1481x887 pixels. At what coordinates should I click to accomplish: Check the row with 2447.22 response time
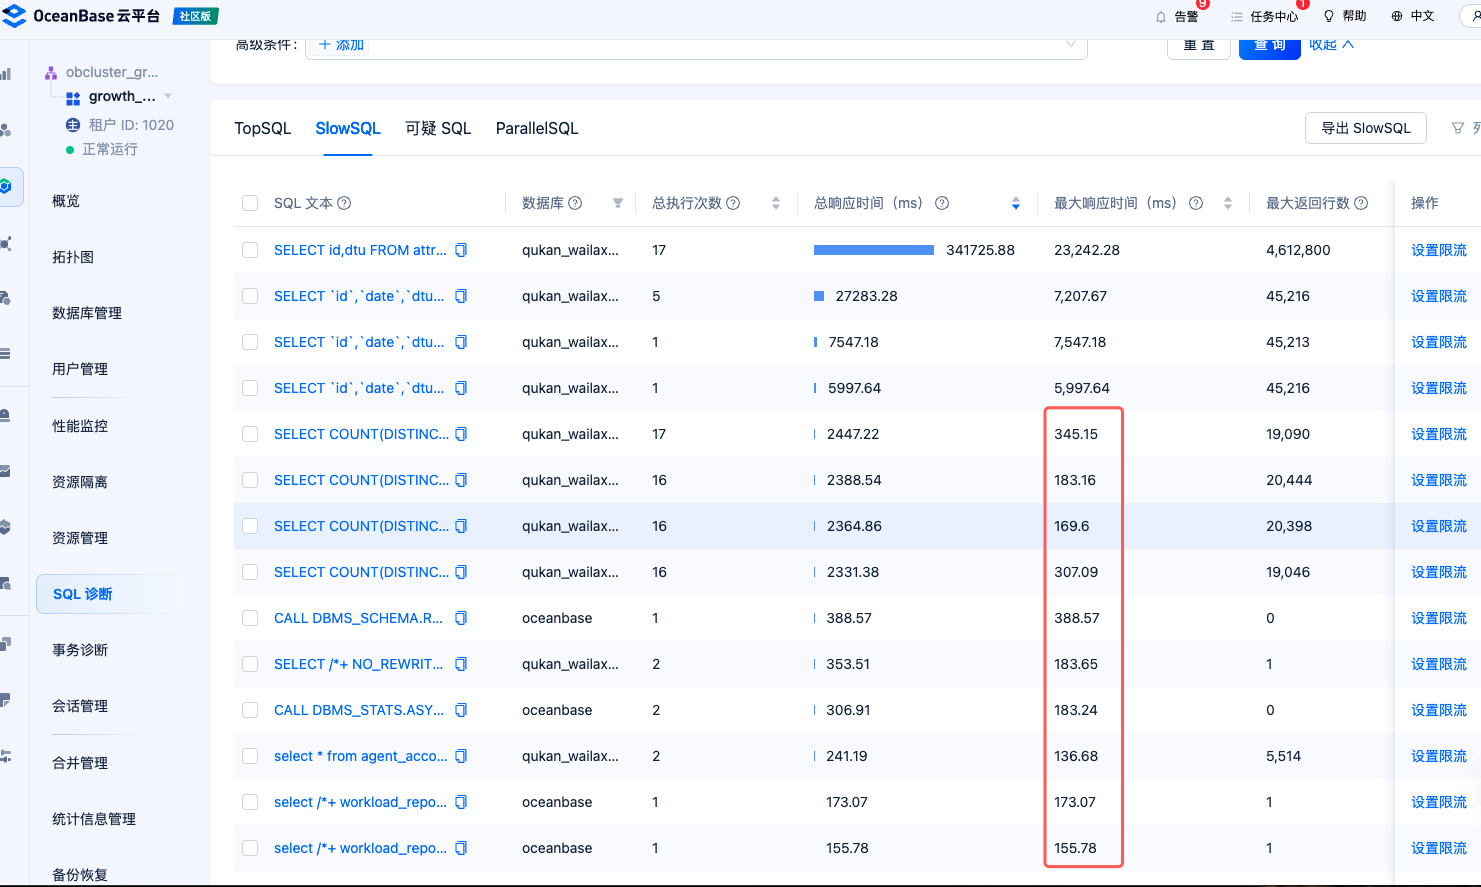(250, 434)
